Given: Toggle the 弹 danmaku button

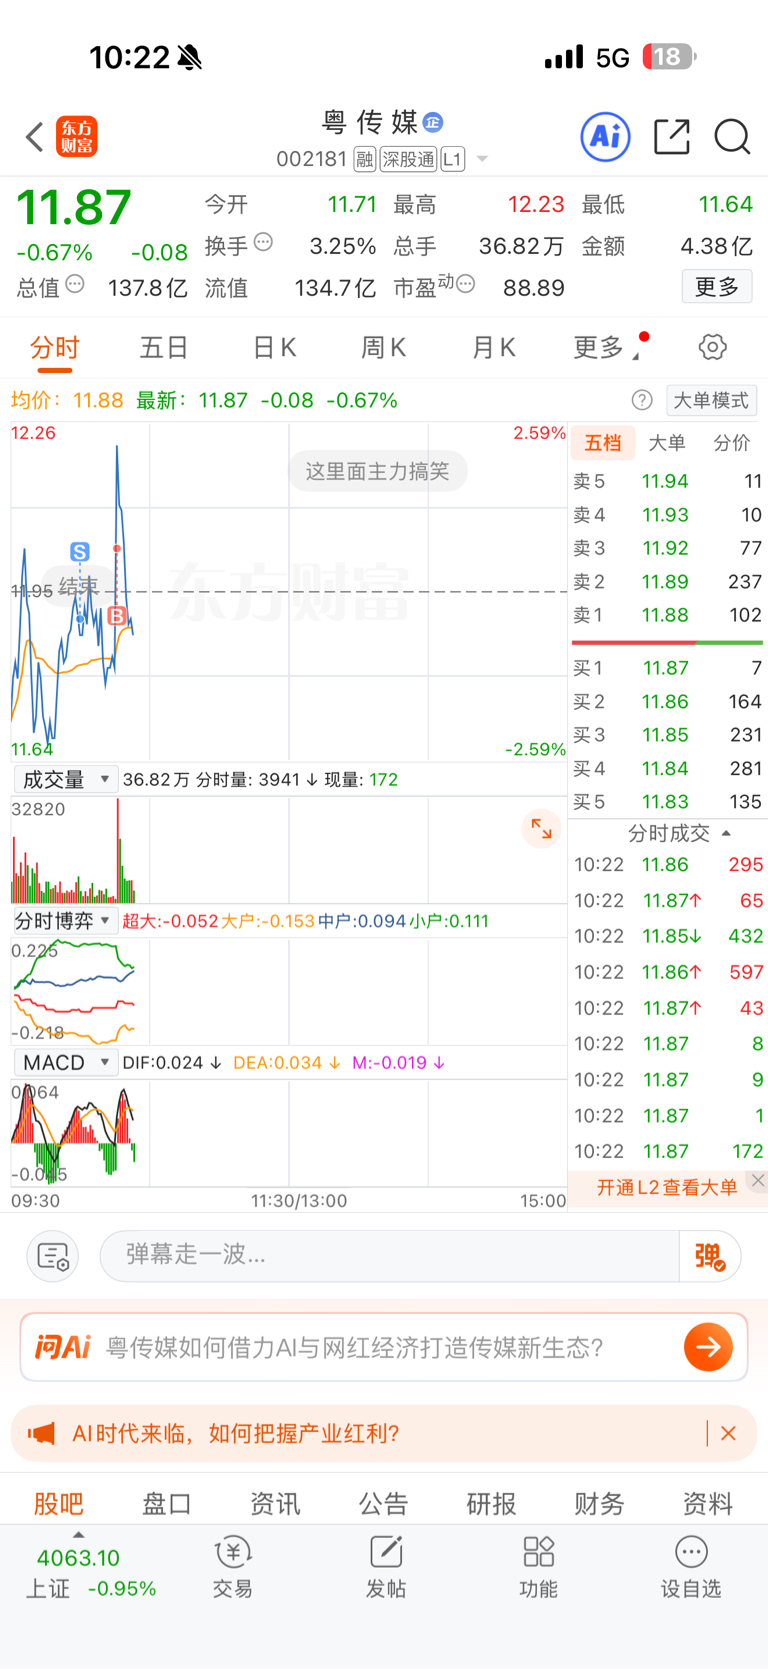Looking at the screenshot, I should (x=710, y=1256).
